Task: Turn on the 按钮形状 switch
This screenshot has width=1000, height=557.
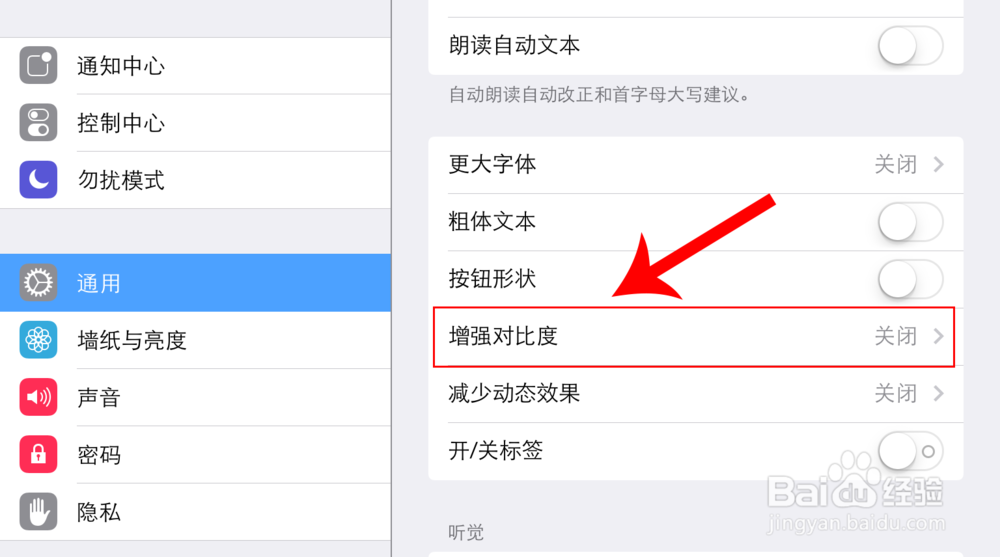Action: 910,279
